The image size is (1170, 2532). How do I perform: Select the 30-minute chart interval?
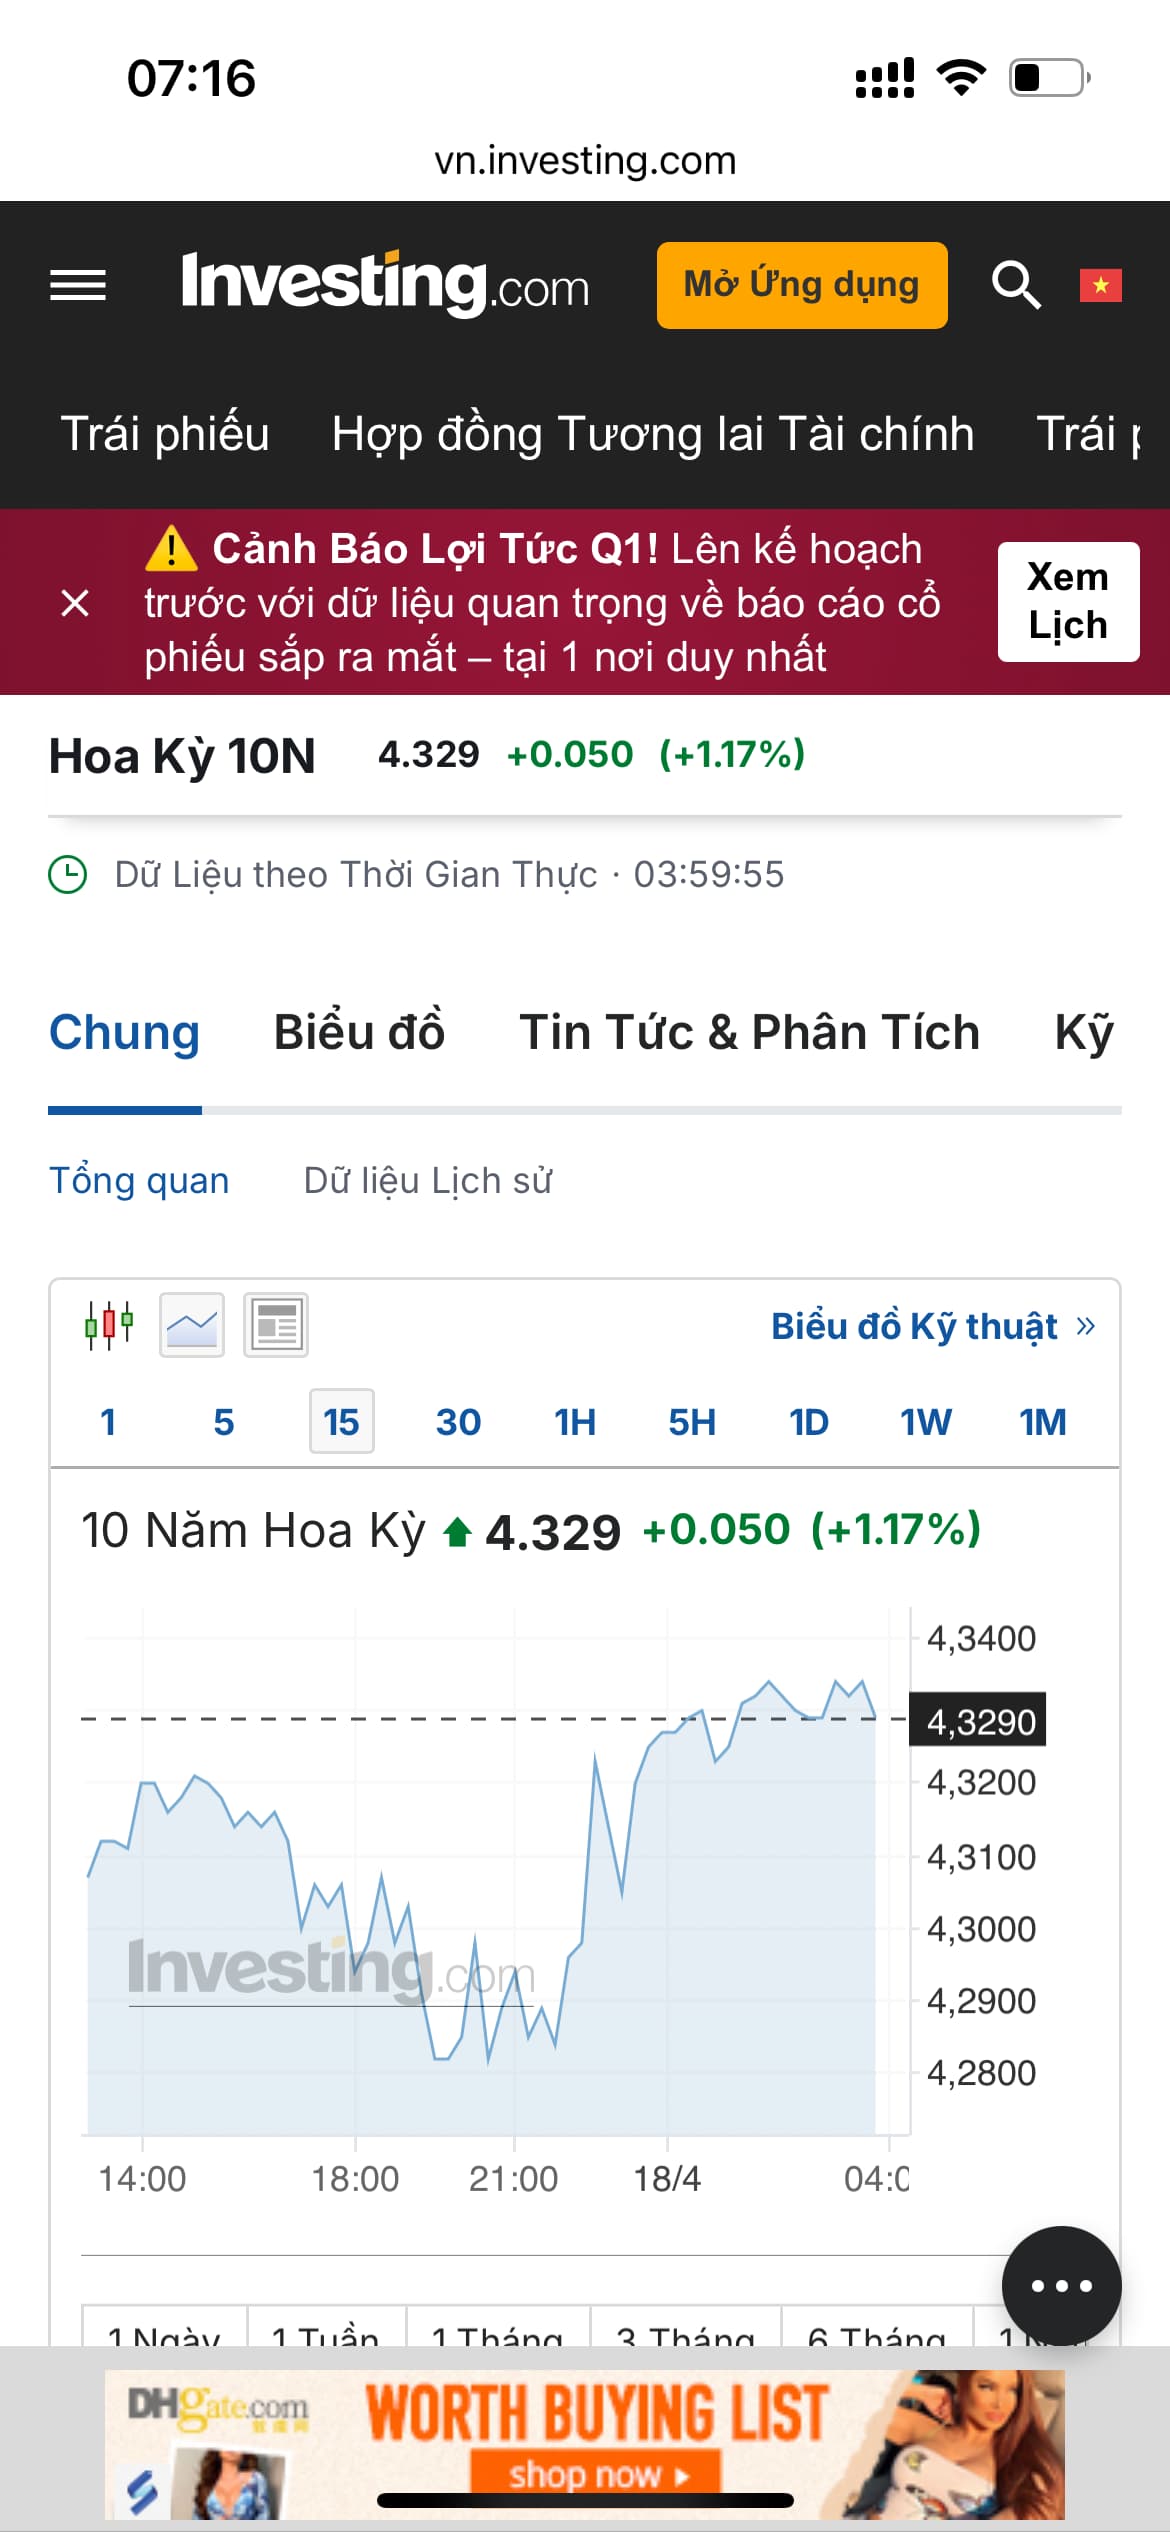(x=458, y=1422)
